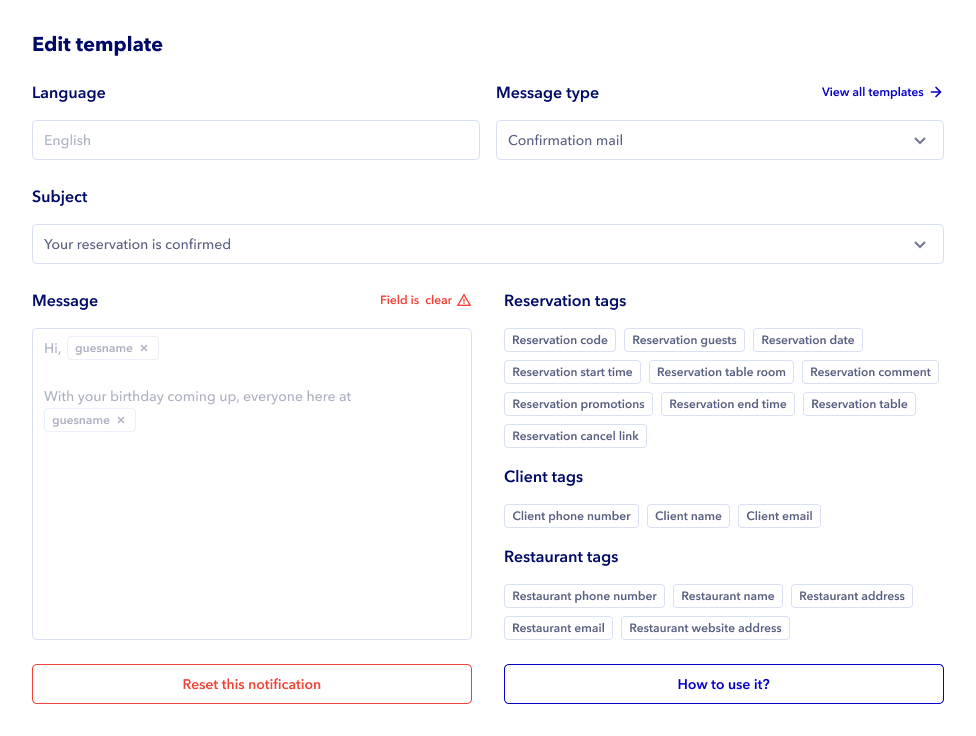Viewport: 976px width, 736px height.
Task: Click the warning triangle icon beside Field is clear
Action: pyautogui.click(x=463, y=300)
